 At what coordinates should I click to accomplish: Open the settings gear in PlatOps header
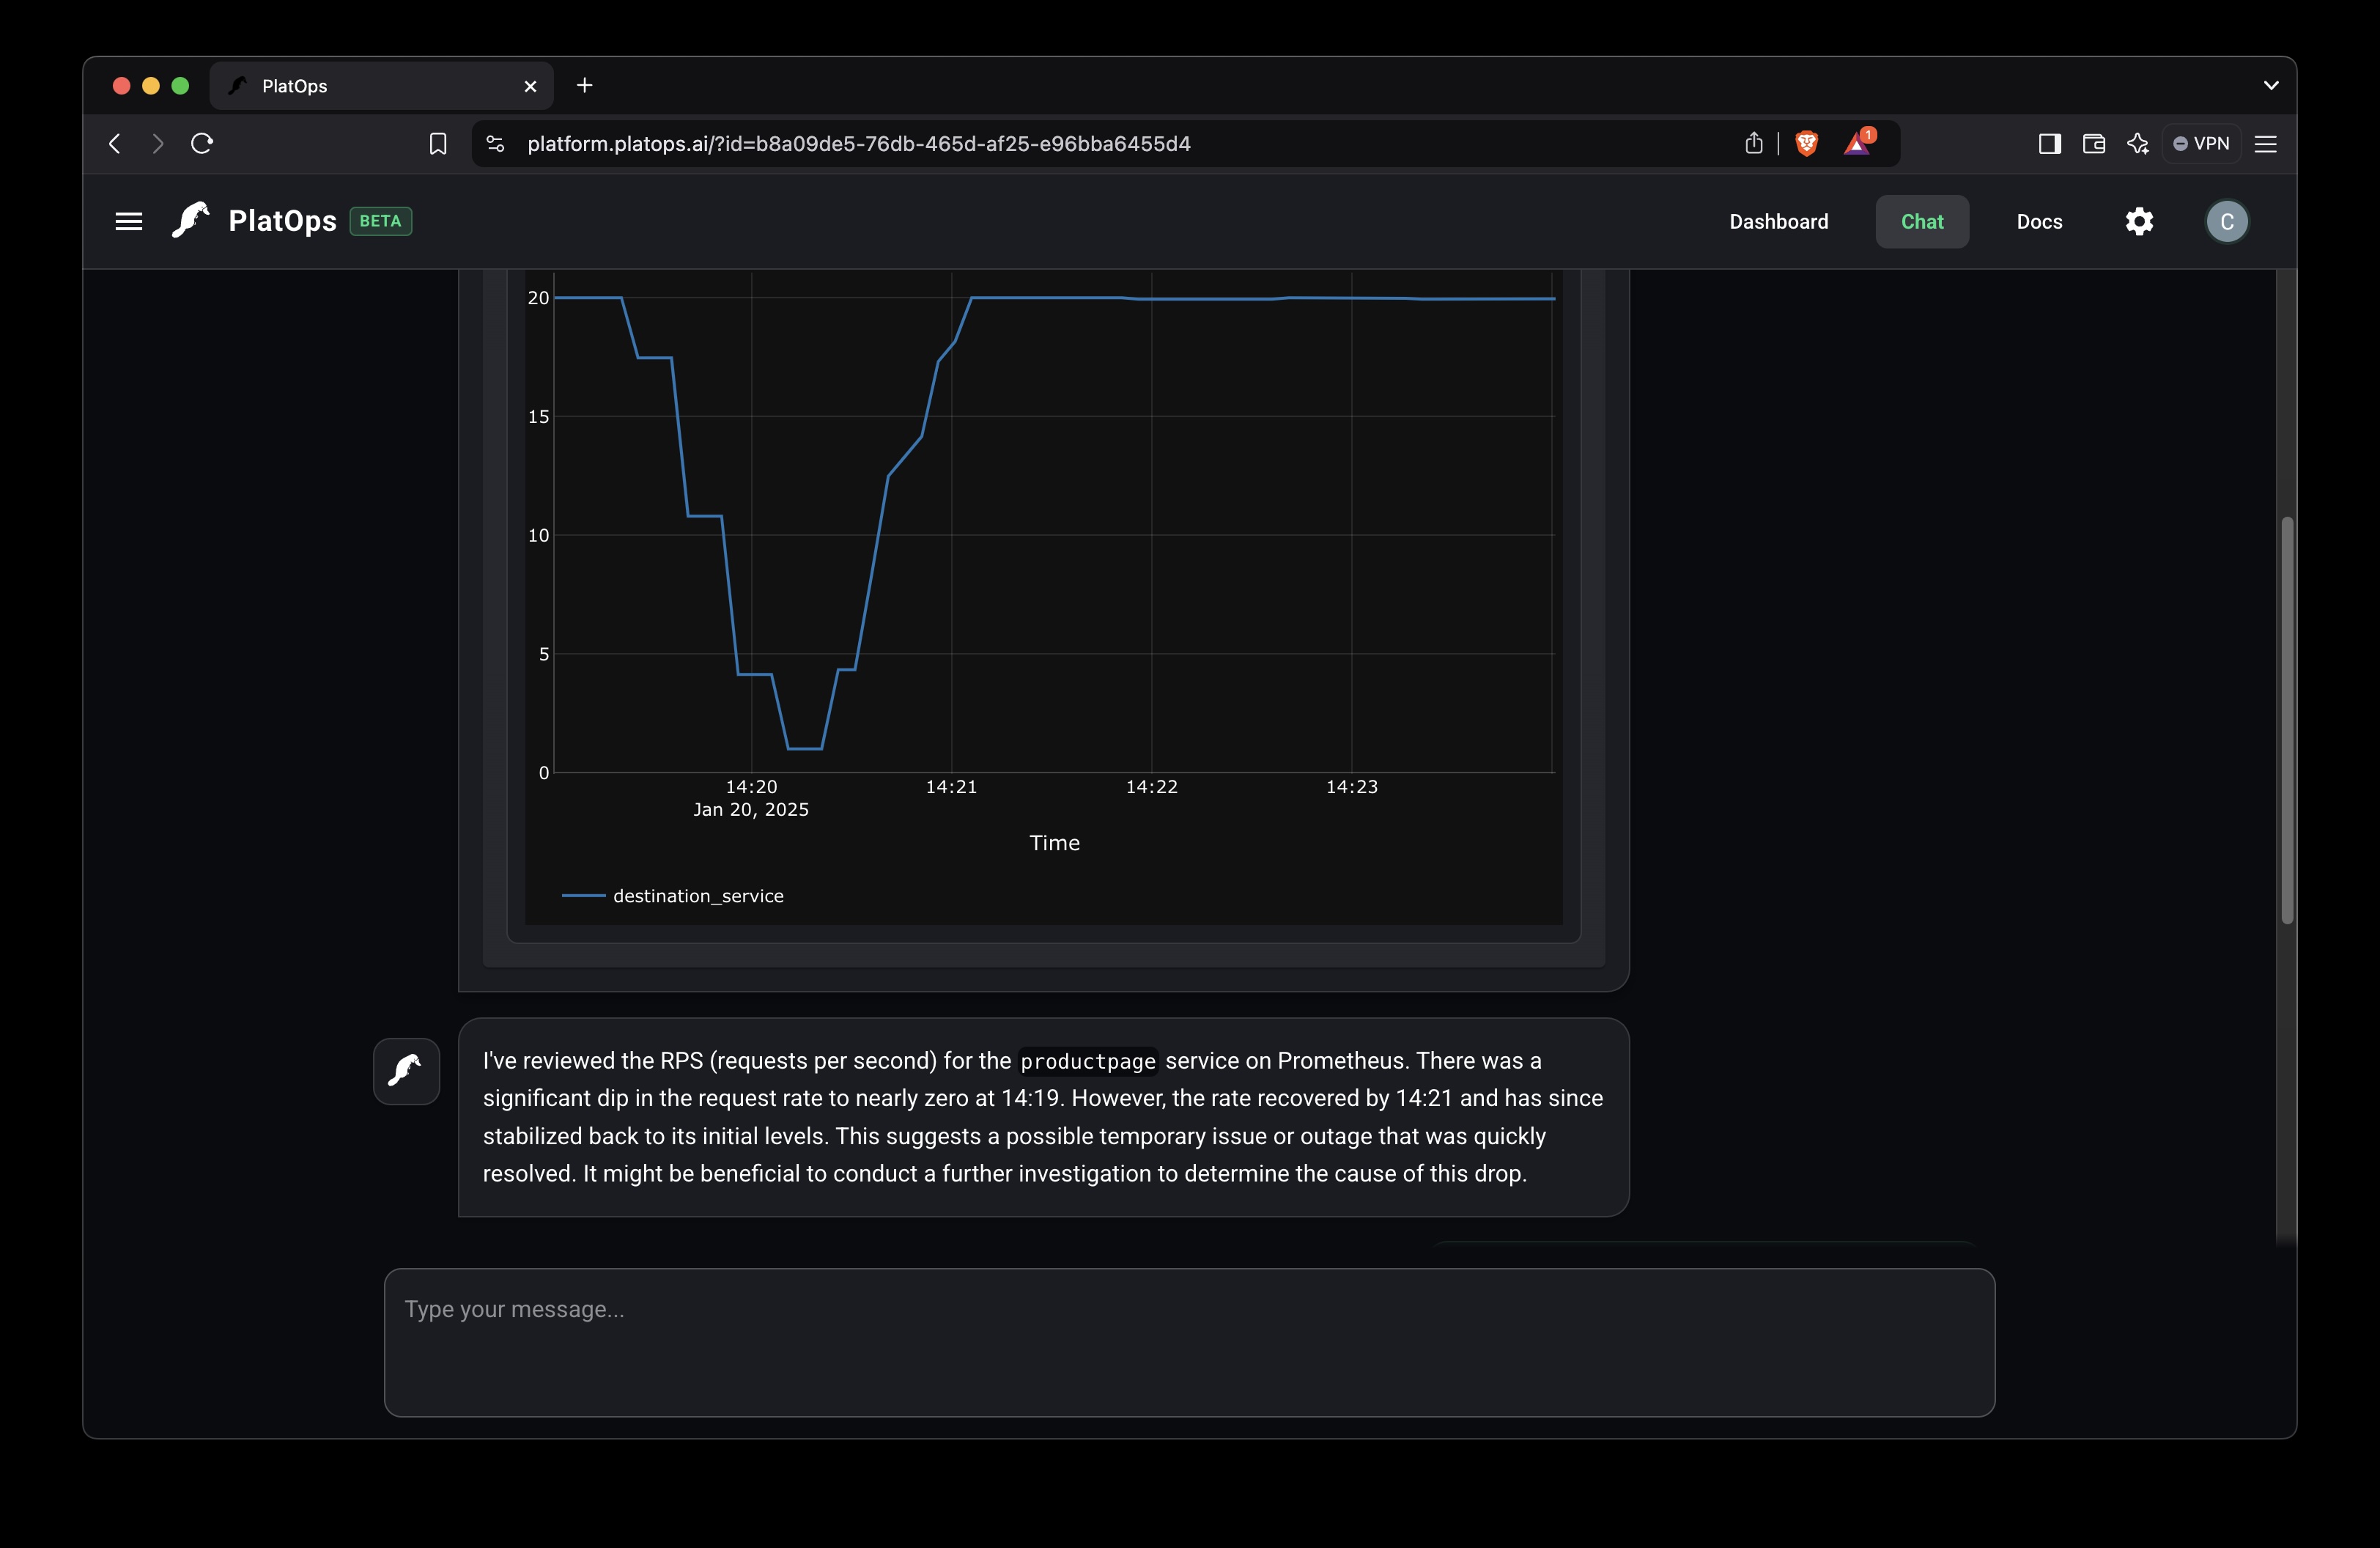[2139, 221]
